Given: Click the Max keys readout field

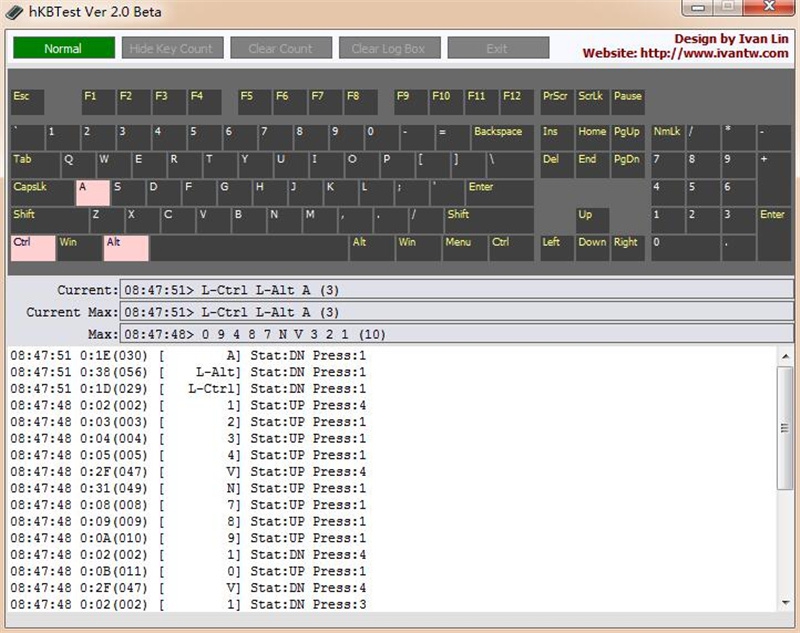Looking at the screenshot, I should click(456, 334).
